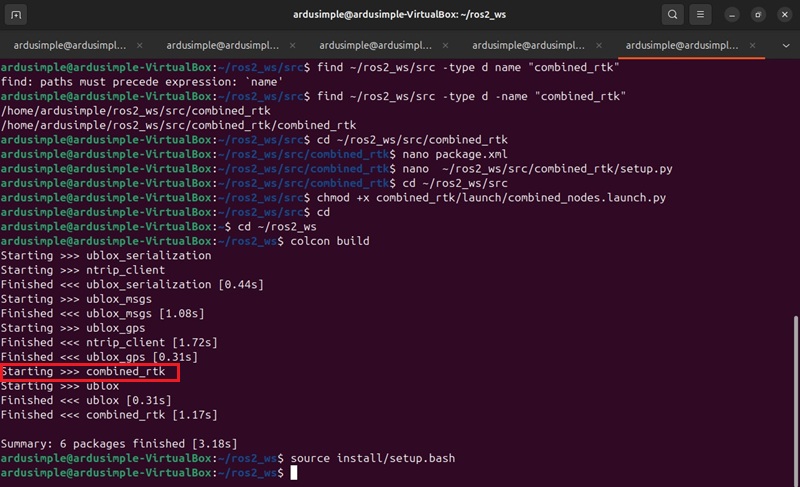Click the search icon in the title bar
Screen dimensions: 800x487
(673, 15)
